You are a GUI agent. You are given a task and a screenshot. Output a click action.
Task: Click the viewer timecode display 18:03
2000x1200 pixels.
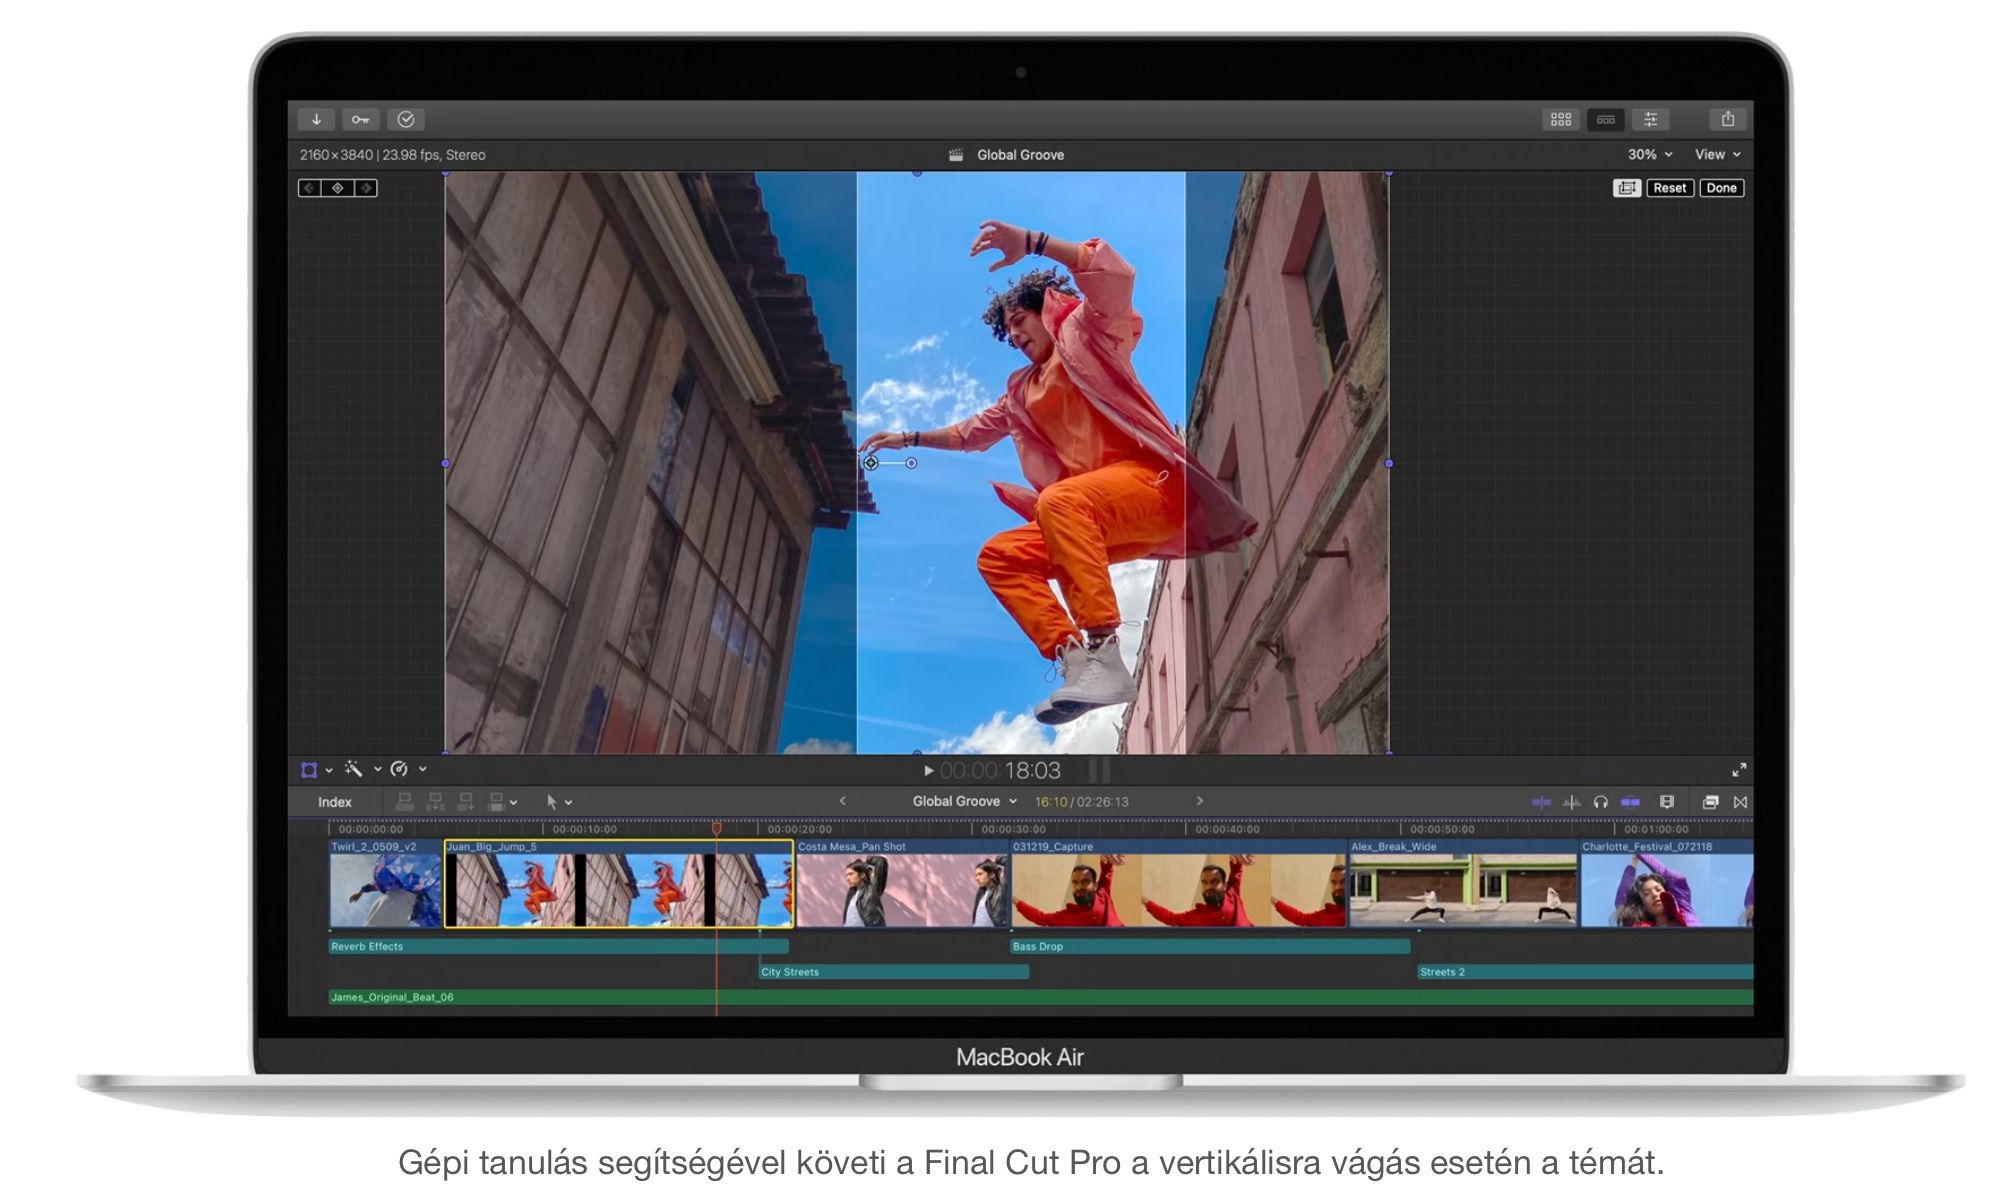[1000, 771]
